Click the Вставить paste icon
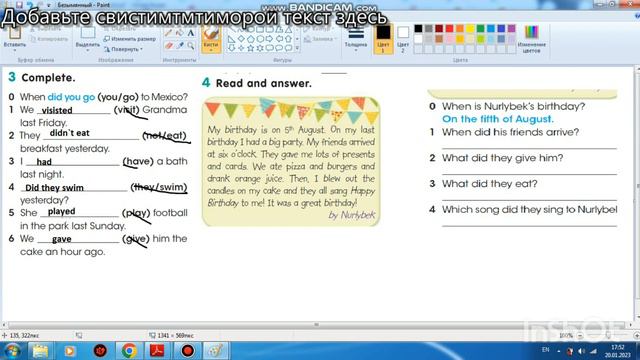This screenshot has height=360, width=640. (14, 33)
